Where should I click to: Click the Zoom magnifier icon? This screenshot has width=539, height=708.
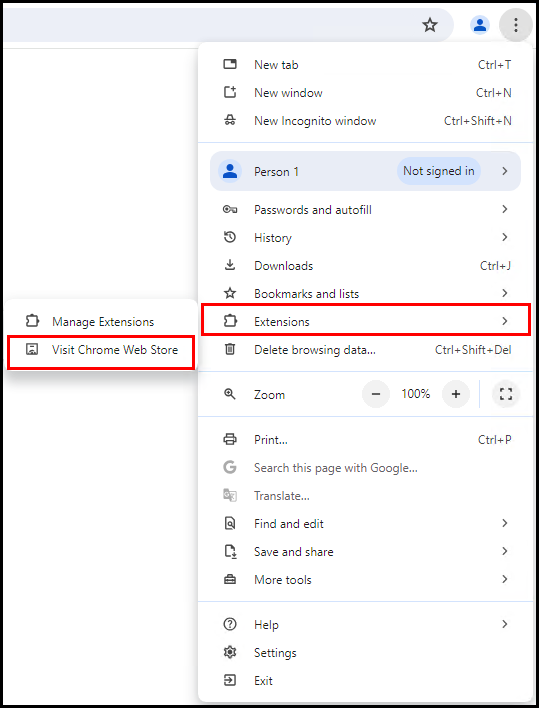coord(230,394)
